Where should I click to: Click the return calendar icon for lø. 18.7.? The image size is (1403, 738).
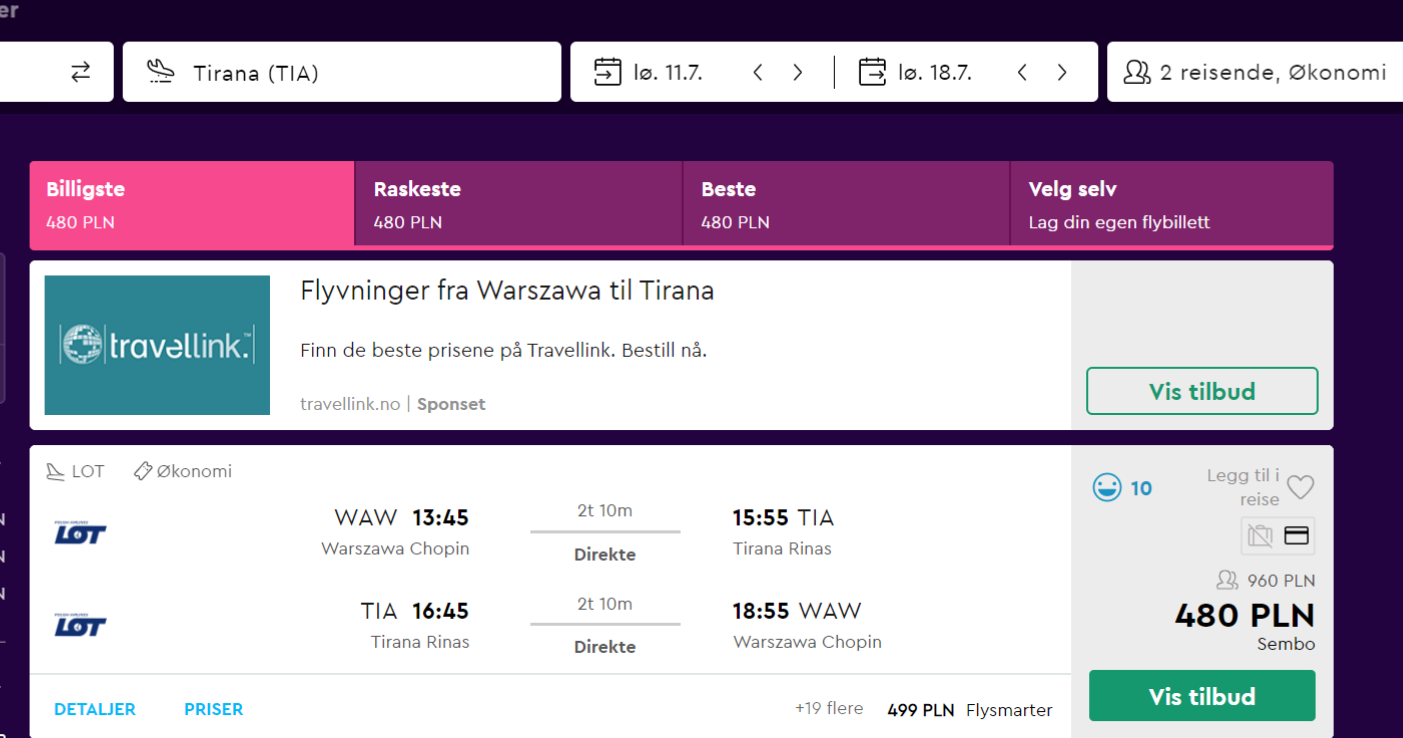click(872, 72)
